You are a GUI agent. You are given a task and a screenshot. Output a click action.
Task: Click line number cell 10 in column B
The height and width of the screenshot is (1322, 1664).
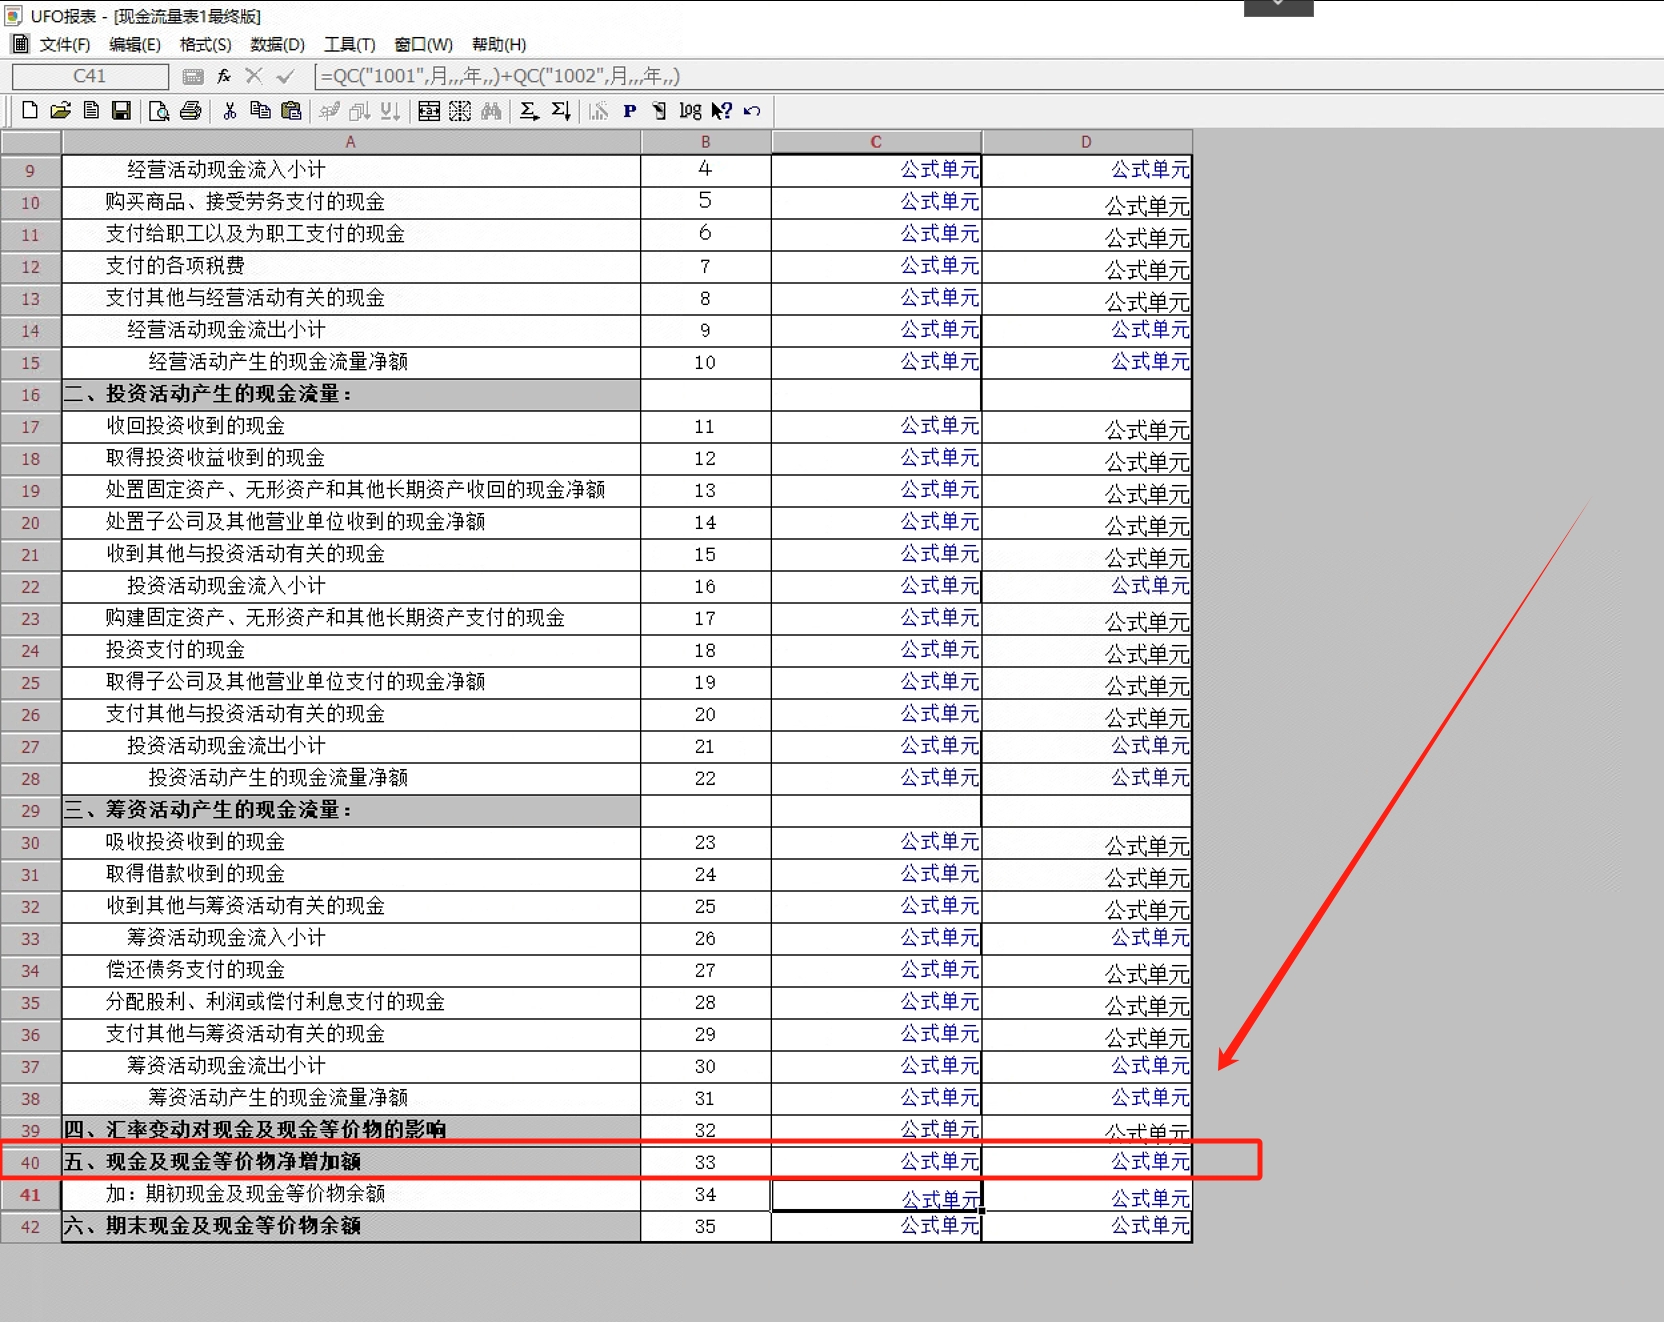click(706, 362)
